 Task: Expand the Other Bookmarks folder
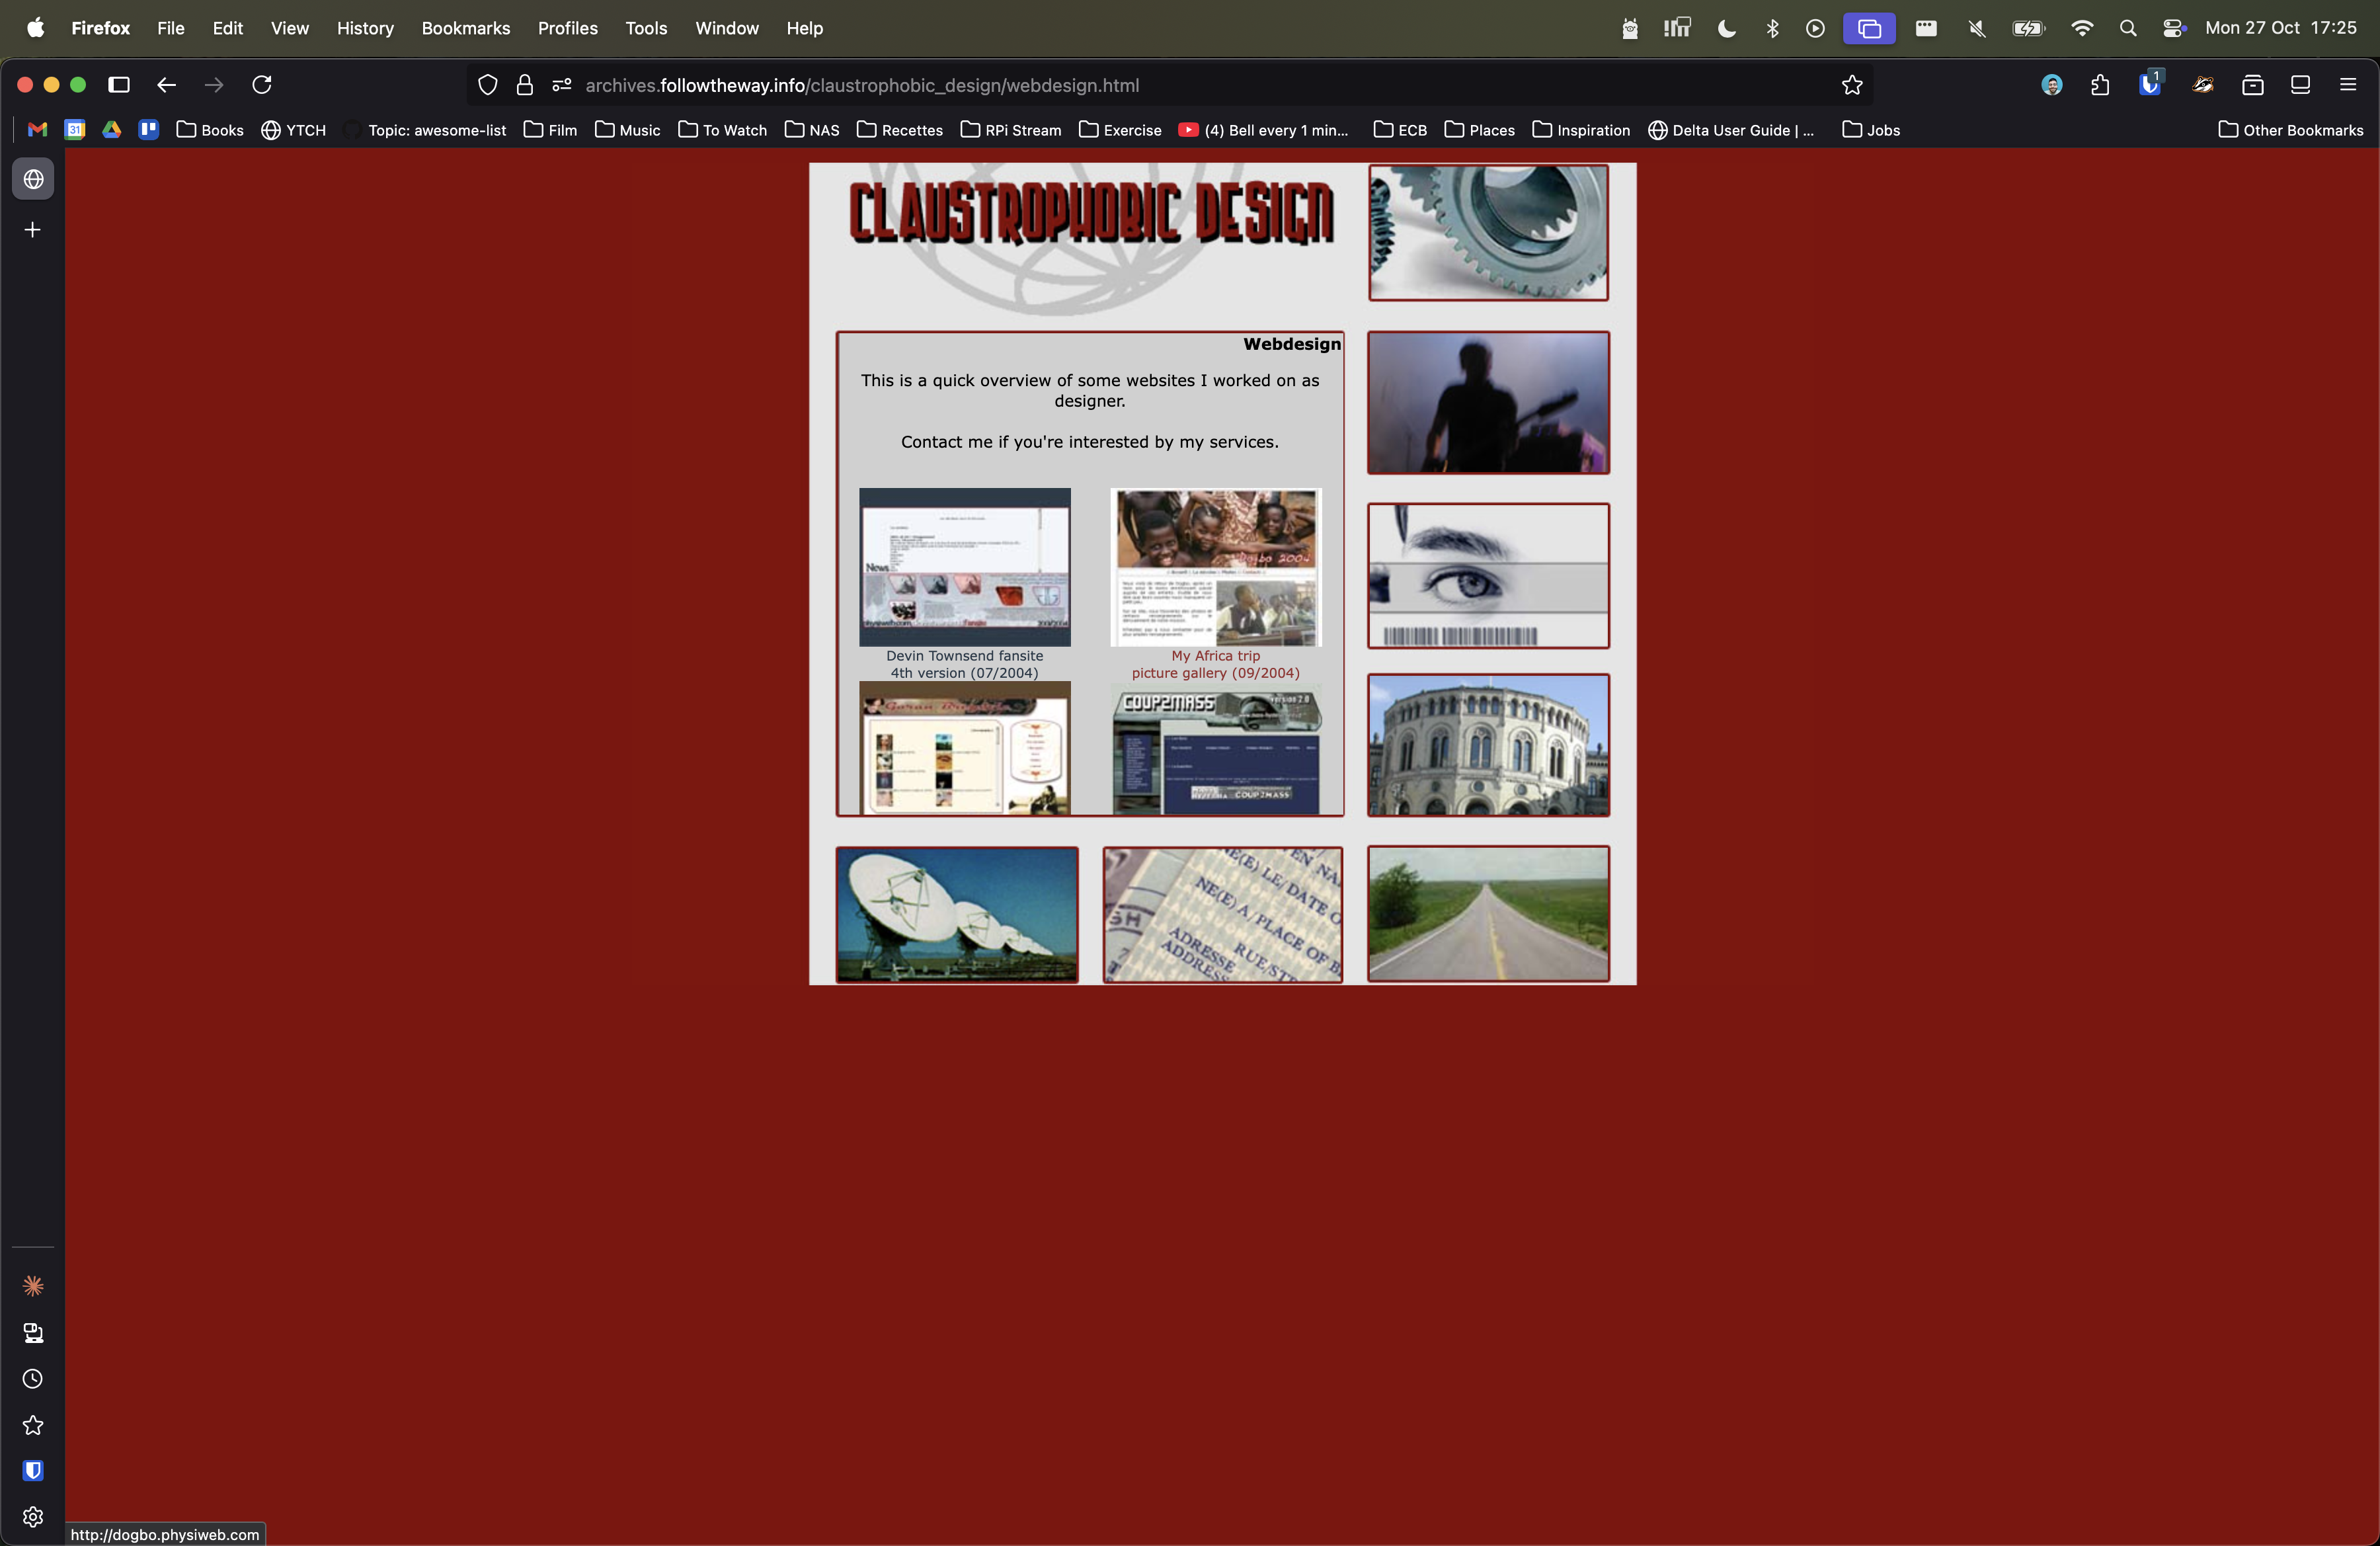tap(2290, 130)
